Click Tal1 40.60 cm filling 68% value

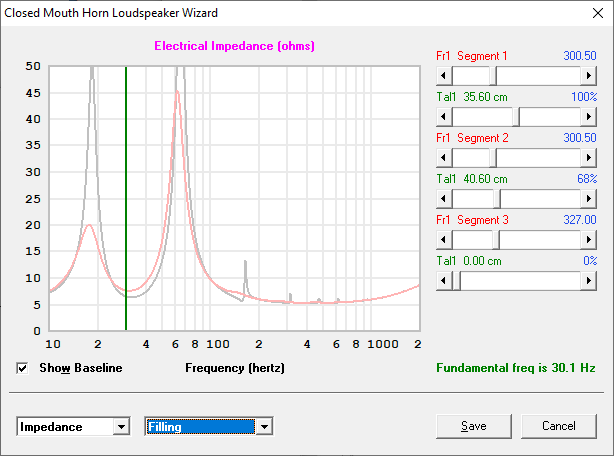coord(587,179)
